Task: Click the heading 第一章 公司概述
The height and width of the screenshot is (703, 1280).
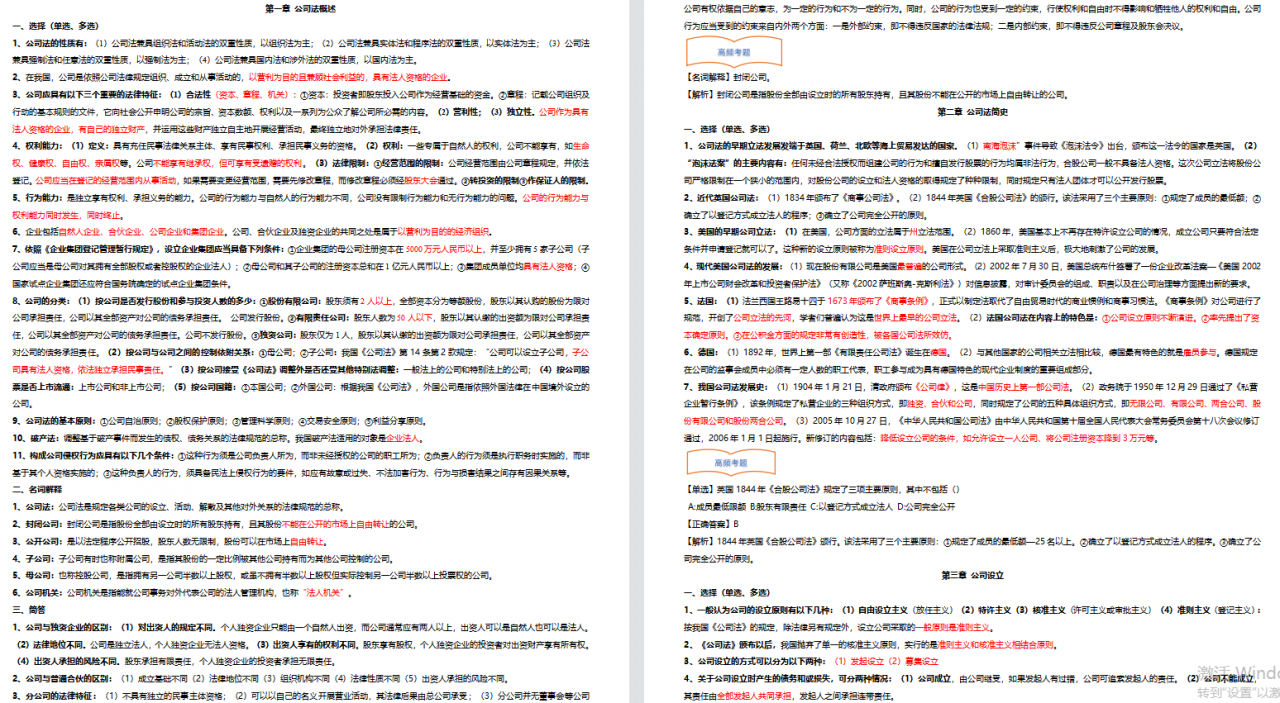Action: pos(300,8)
